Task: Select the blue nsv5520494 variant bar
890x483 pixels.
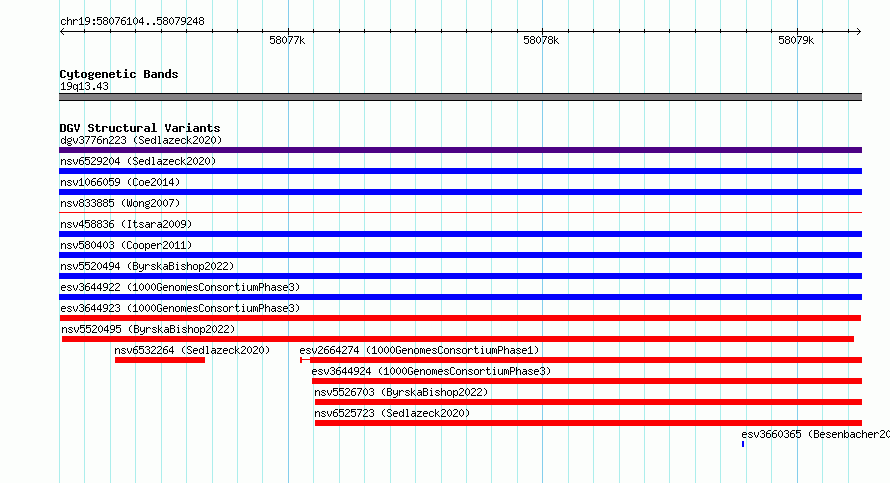Action: click(x=460, y=276)
